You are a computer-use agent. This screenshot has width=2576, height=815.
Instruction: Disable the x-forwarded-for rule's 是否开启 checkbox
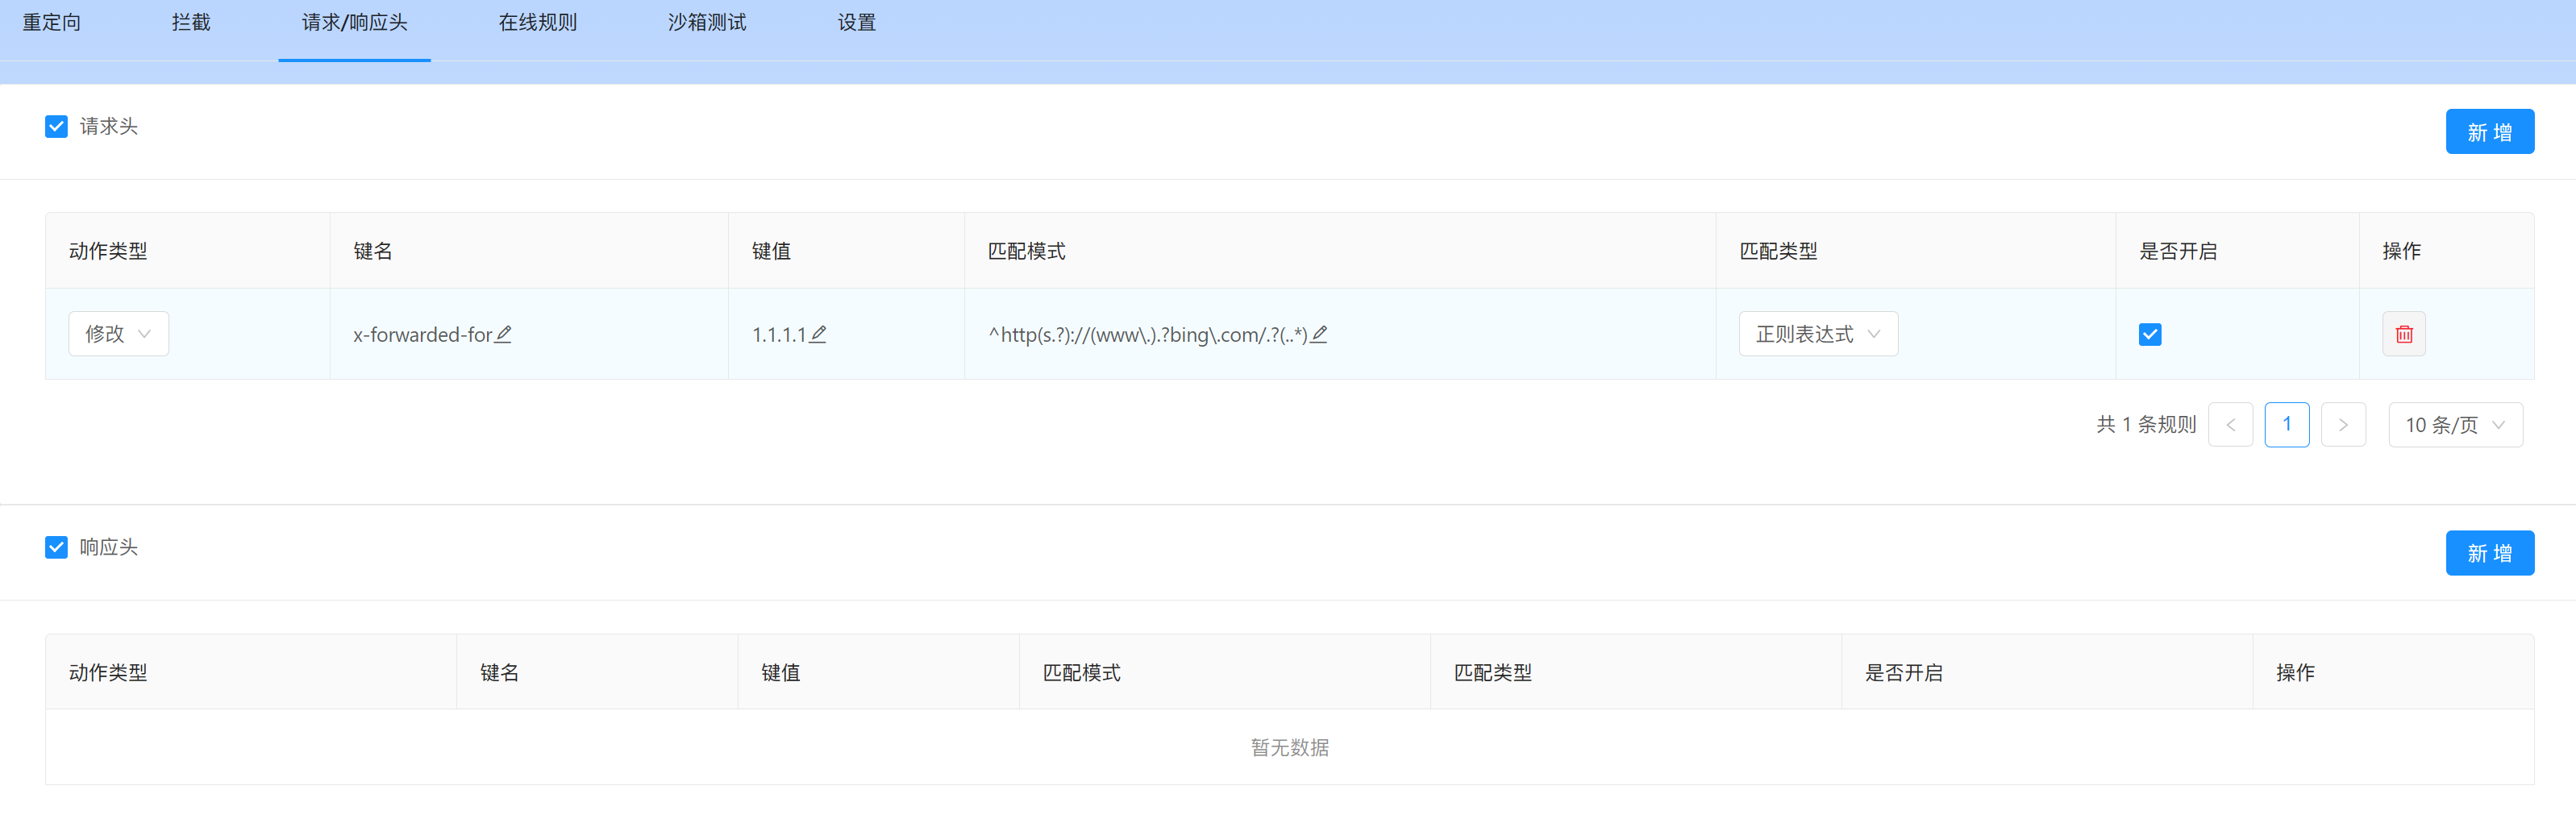2149,334
